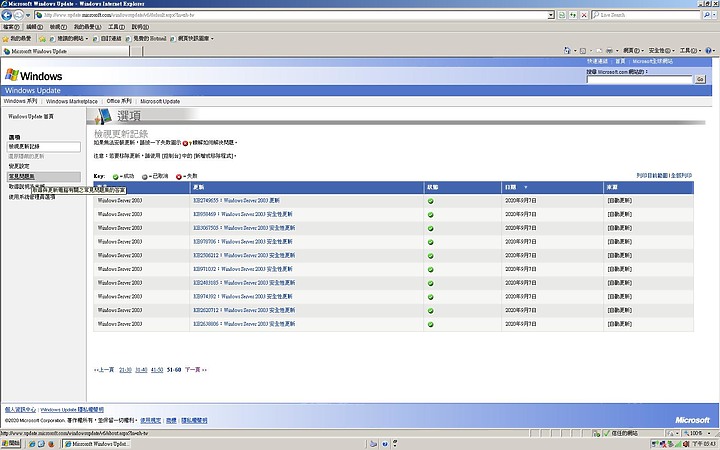Select 變更設定 in the sidebar
The width and height of the screenshot is (720, 450).
tap(19, 166)
